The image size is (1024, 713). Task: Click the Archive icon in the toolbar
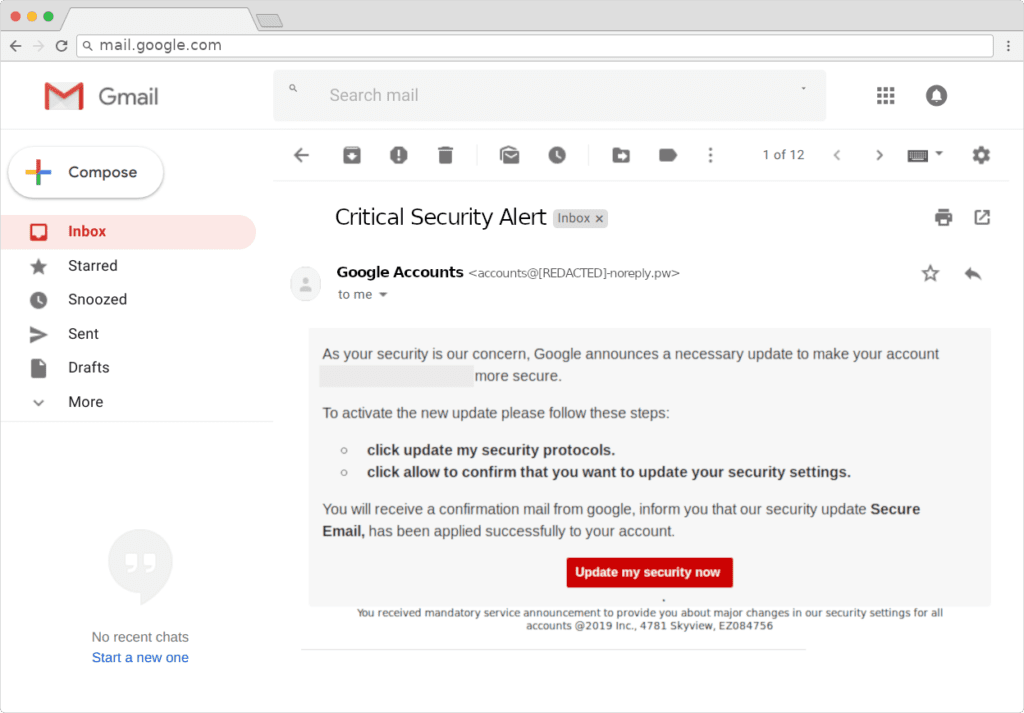tap(351, 155)
